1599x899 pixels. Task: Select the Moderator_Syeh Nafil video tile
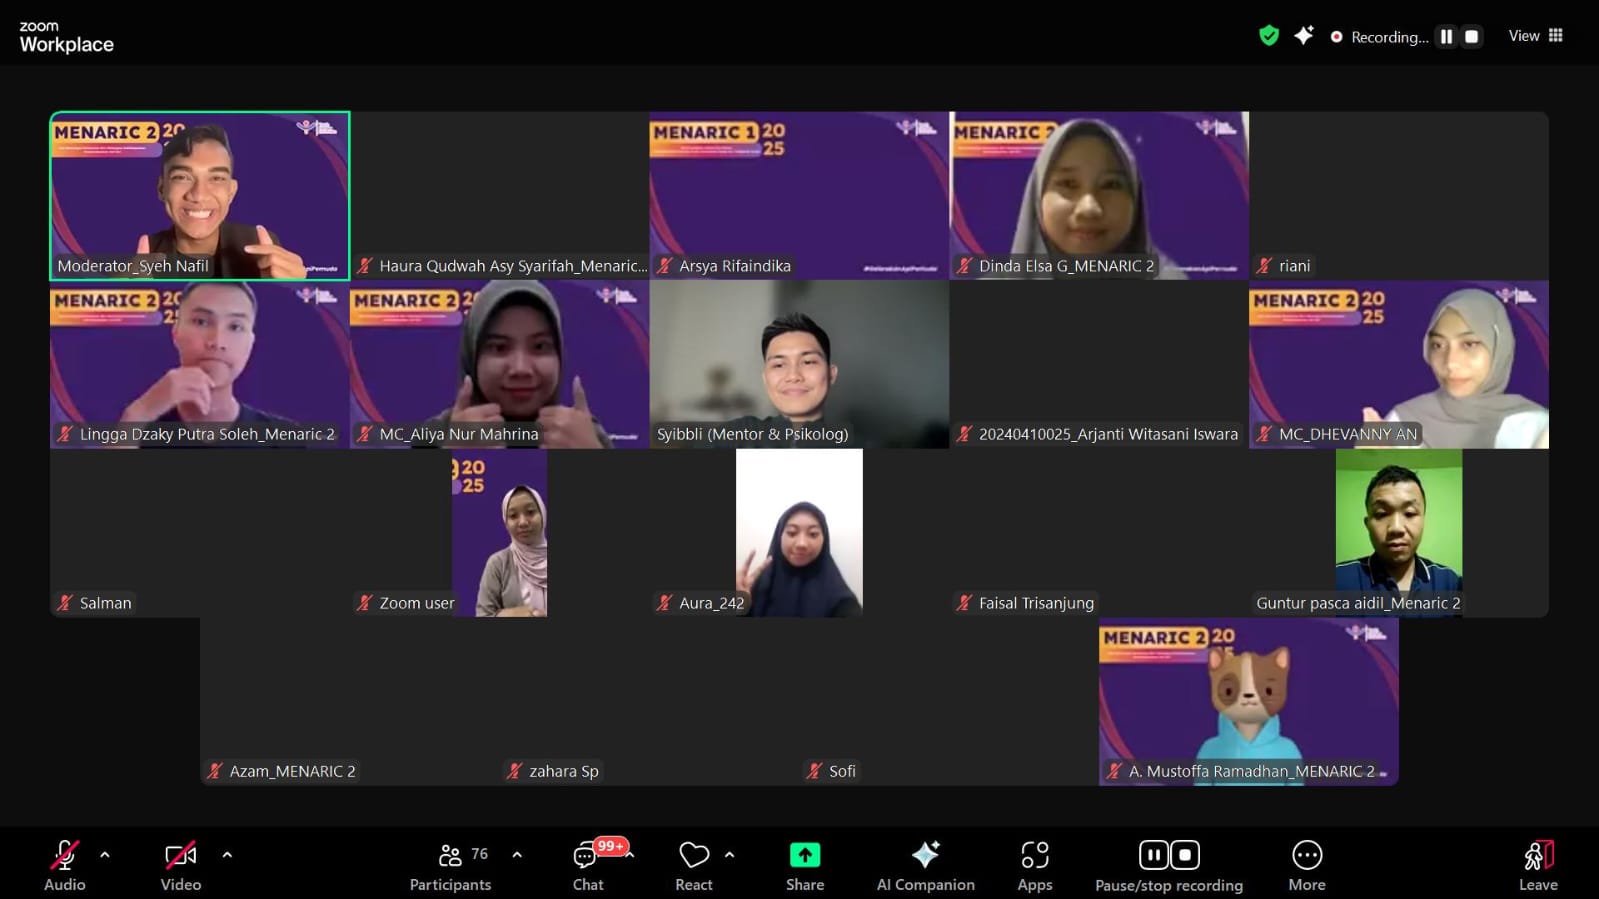(200, 195)
